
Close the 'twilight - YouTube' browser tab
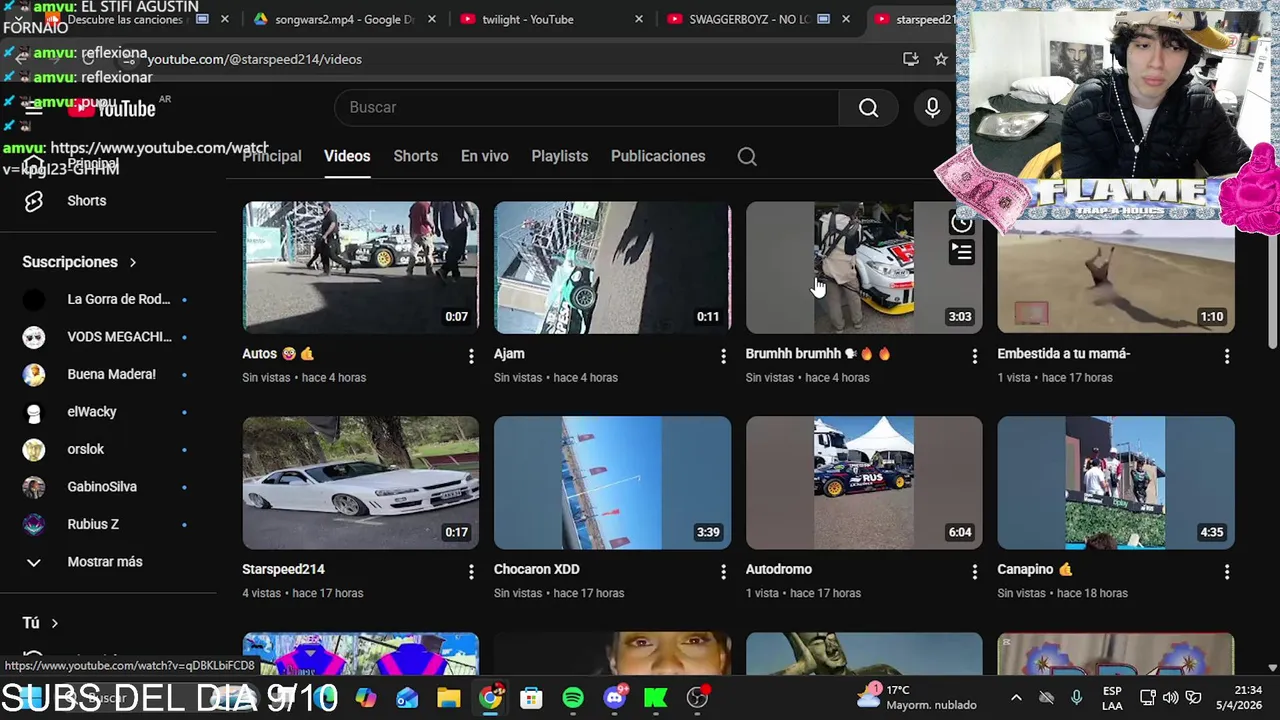click(639, 19)
